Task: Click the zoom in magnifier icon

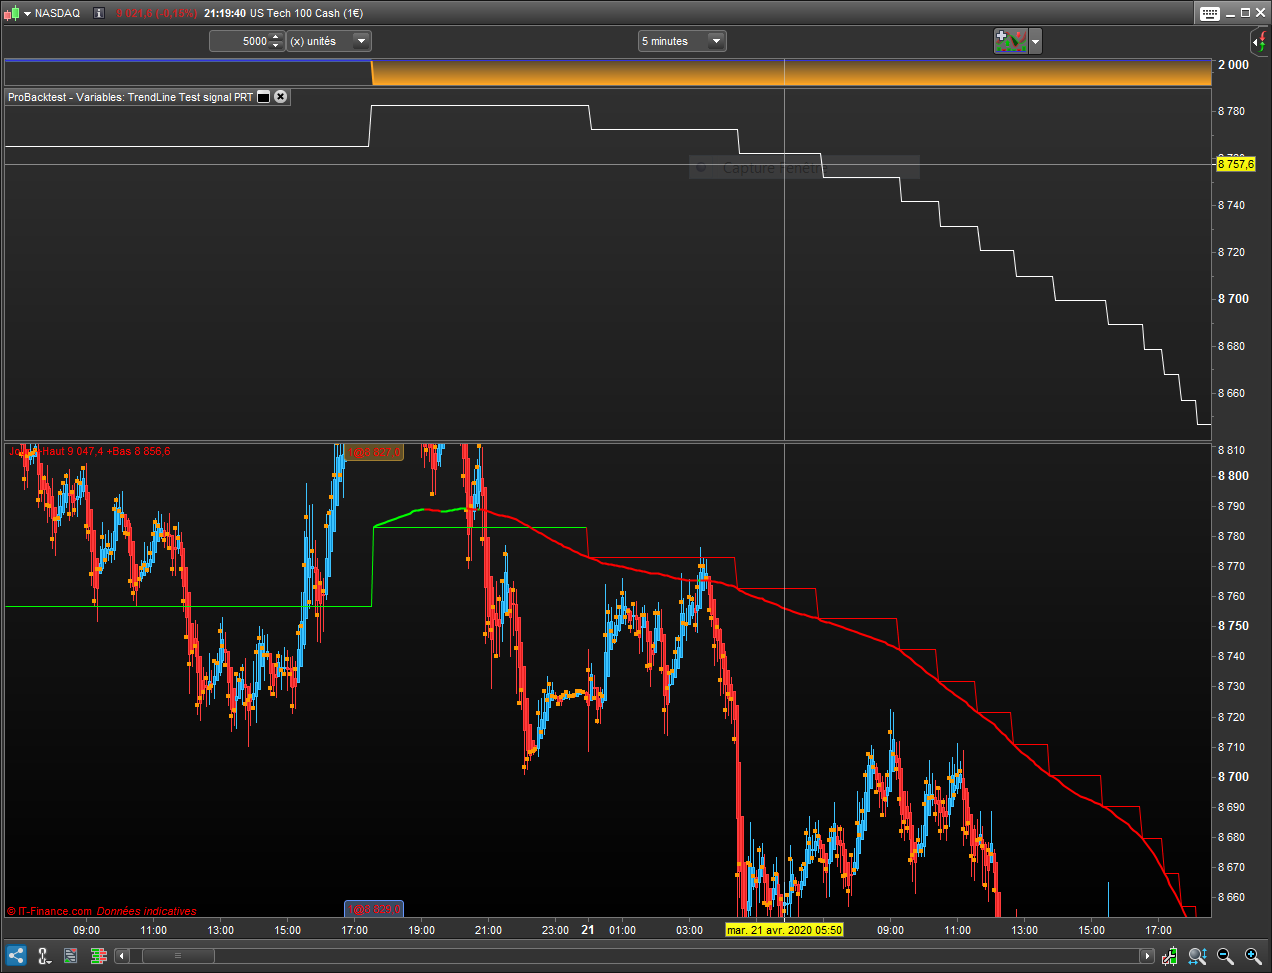Action: click(x=1252, y=956)
